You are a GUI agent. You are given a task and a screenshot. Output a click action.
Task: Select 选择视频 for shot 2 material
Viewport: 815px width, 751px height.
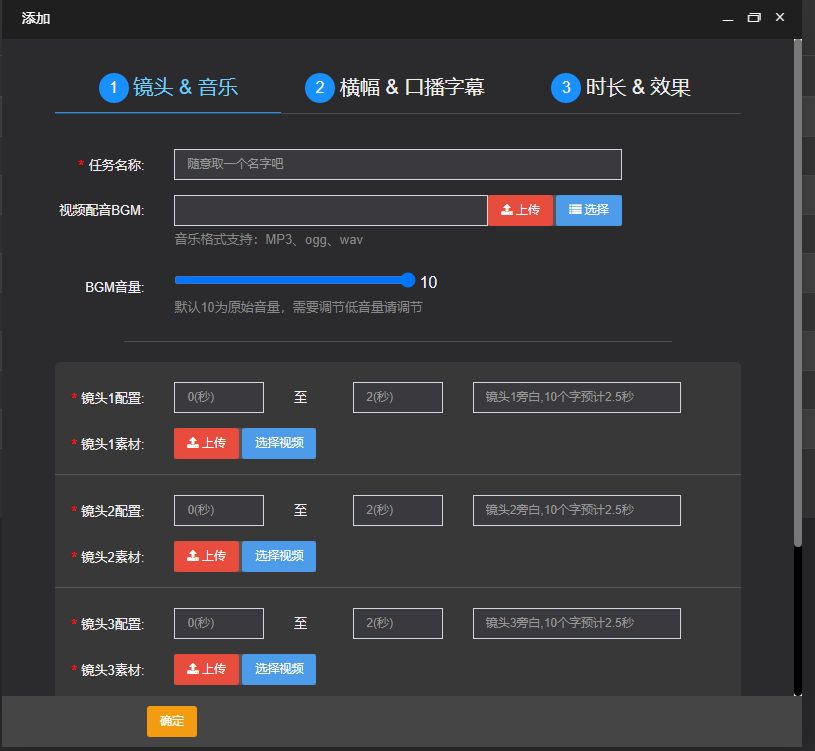(x=279, y=556)
